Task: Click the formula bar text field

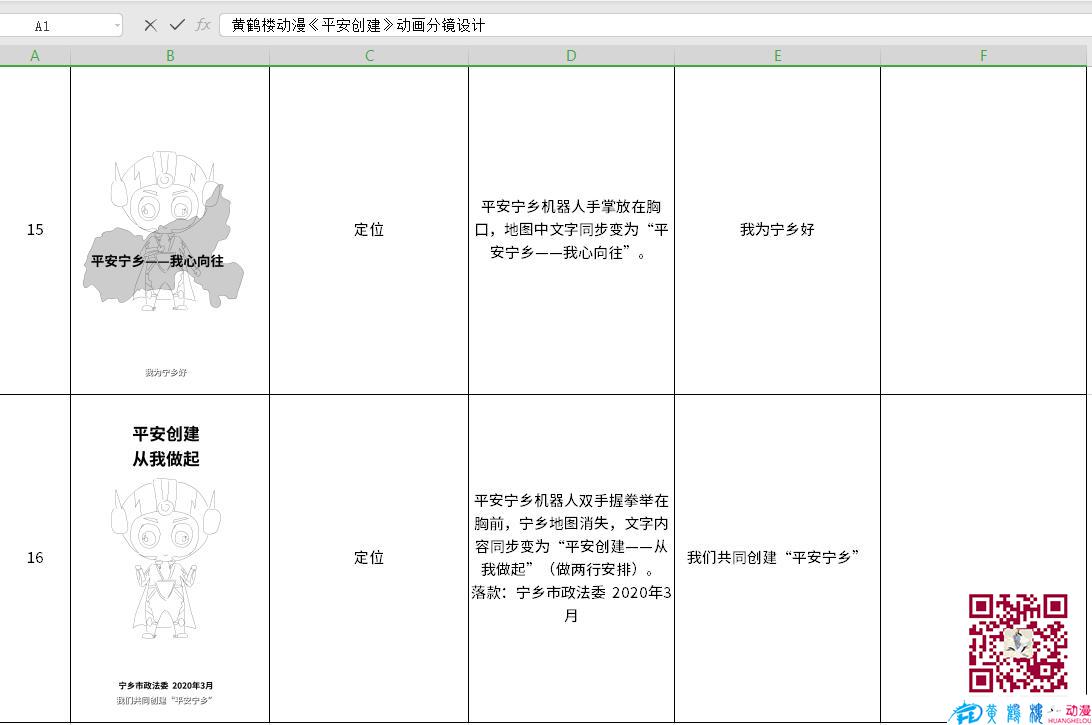Action: (x=655, y=26)
